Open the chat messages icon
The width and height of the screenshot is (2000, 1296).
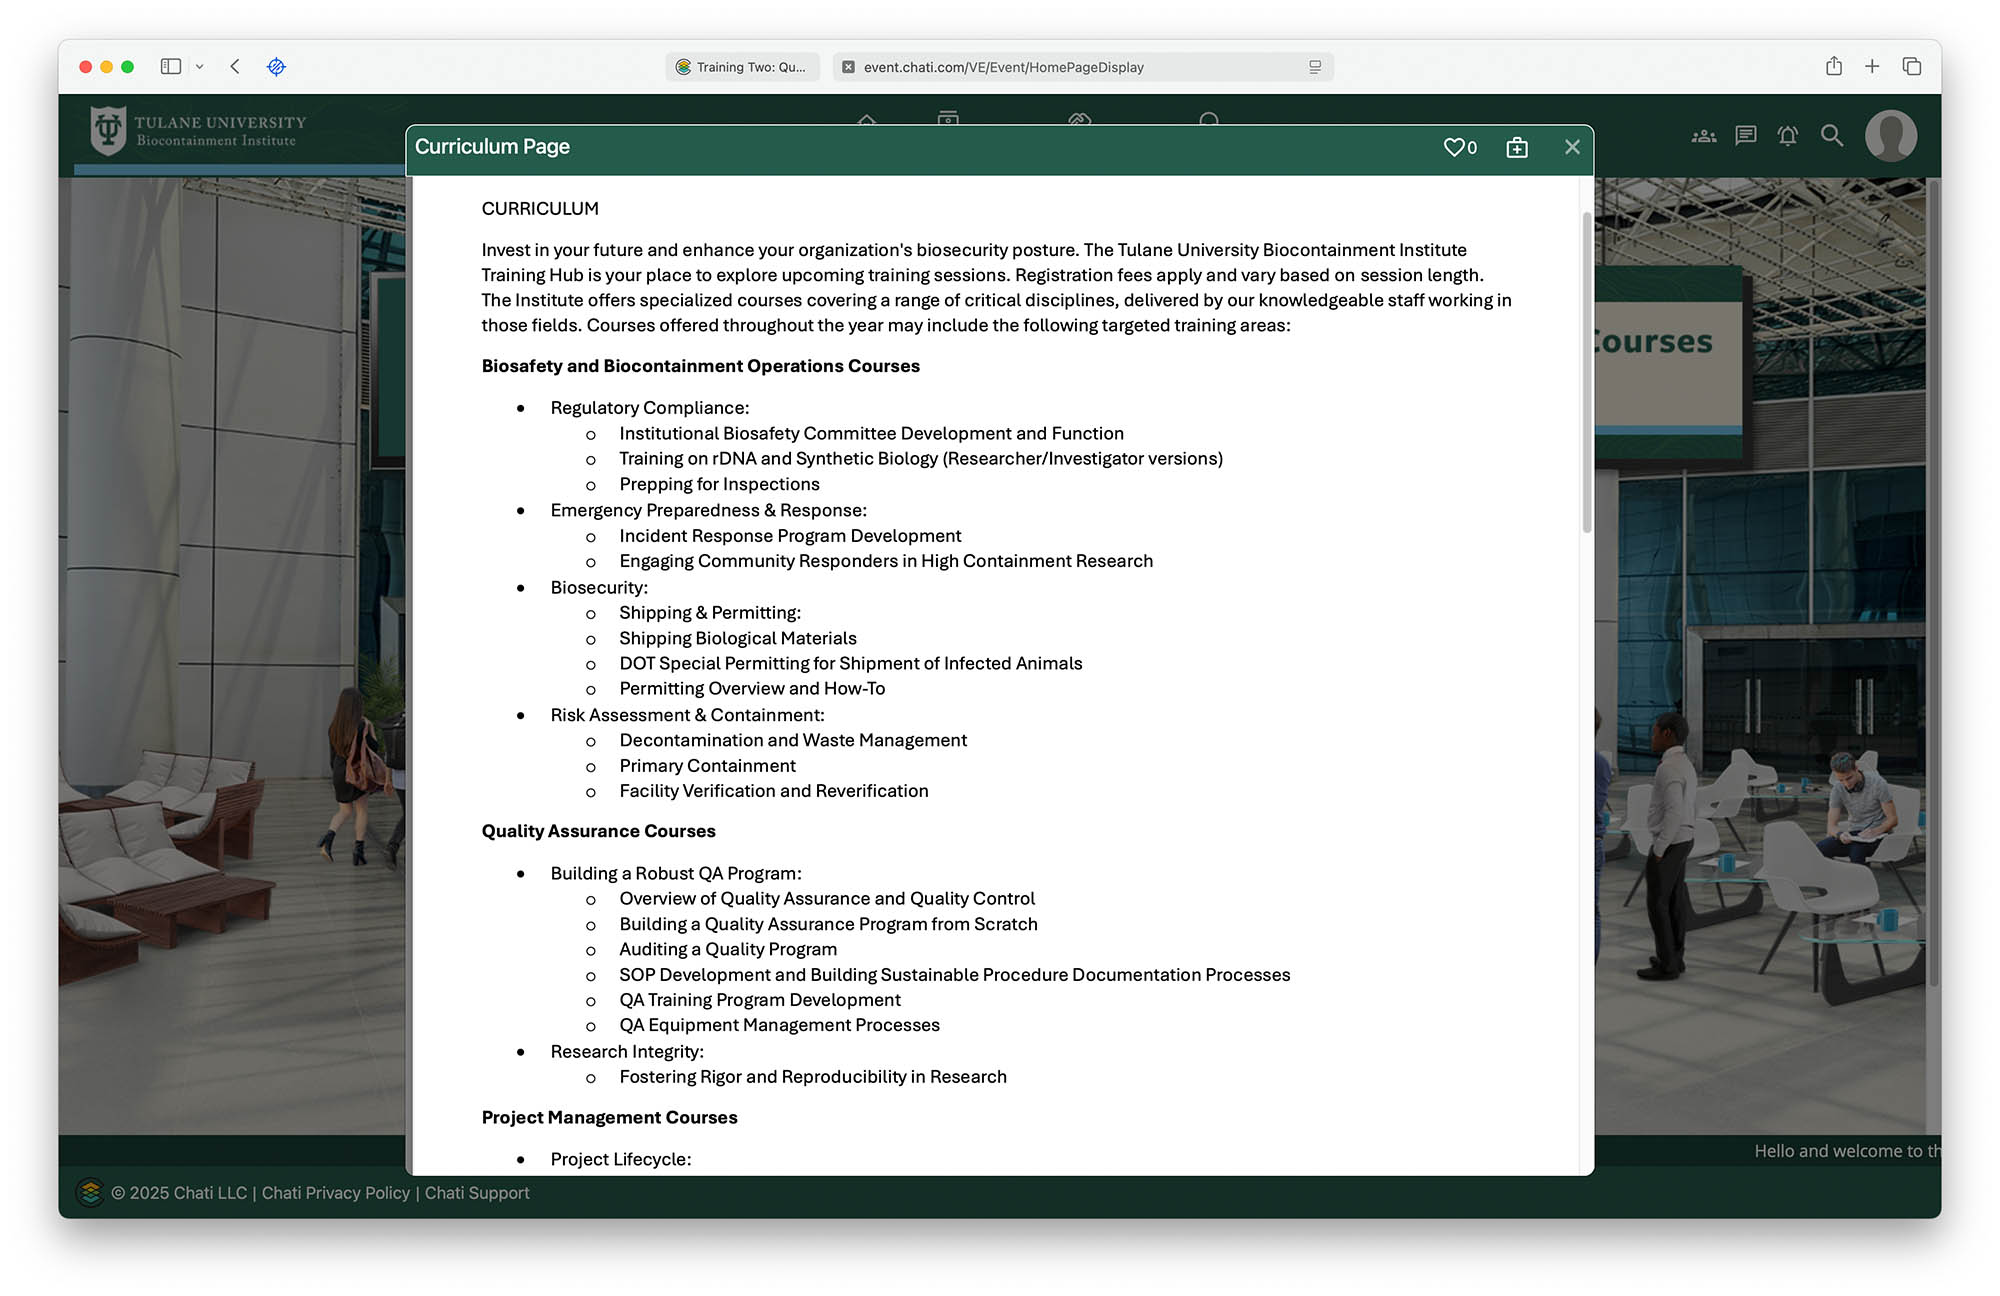(x=1746, y=136)
